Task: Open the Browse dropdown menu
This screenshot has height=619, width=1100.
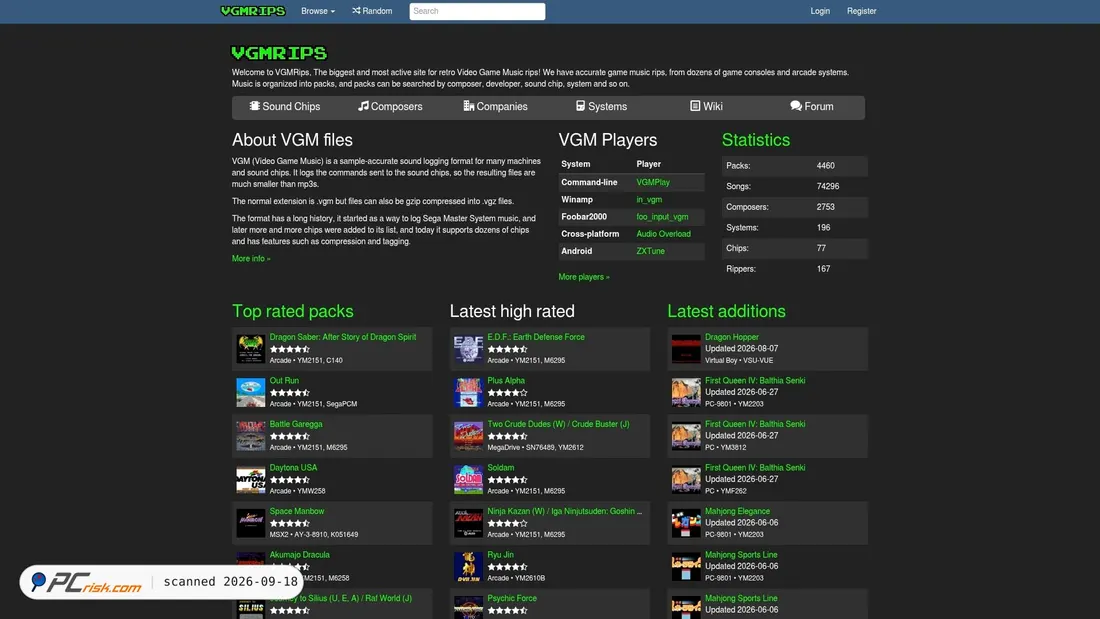Action: click(318, 11)
